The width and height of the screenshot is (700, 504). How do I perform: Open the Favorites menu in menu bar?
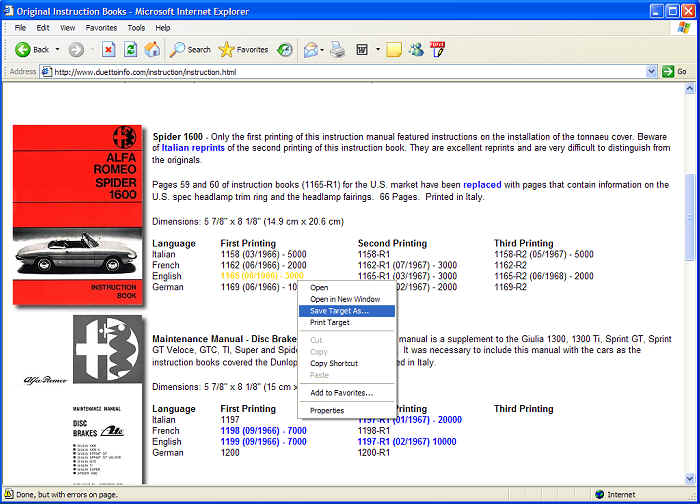coord(101,28)
